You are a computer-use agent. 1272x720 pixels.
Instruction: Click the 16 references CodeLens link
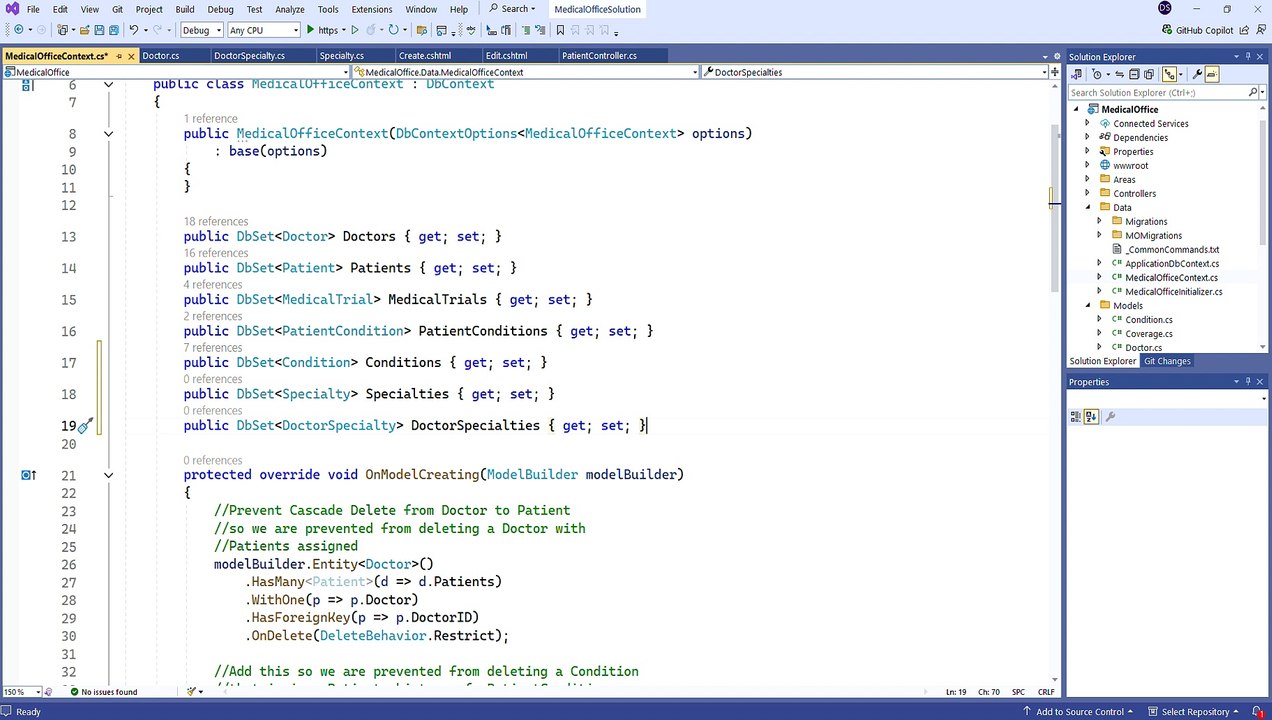click(x=216, y=253)
